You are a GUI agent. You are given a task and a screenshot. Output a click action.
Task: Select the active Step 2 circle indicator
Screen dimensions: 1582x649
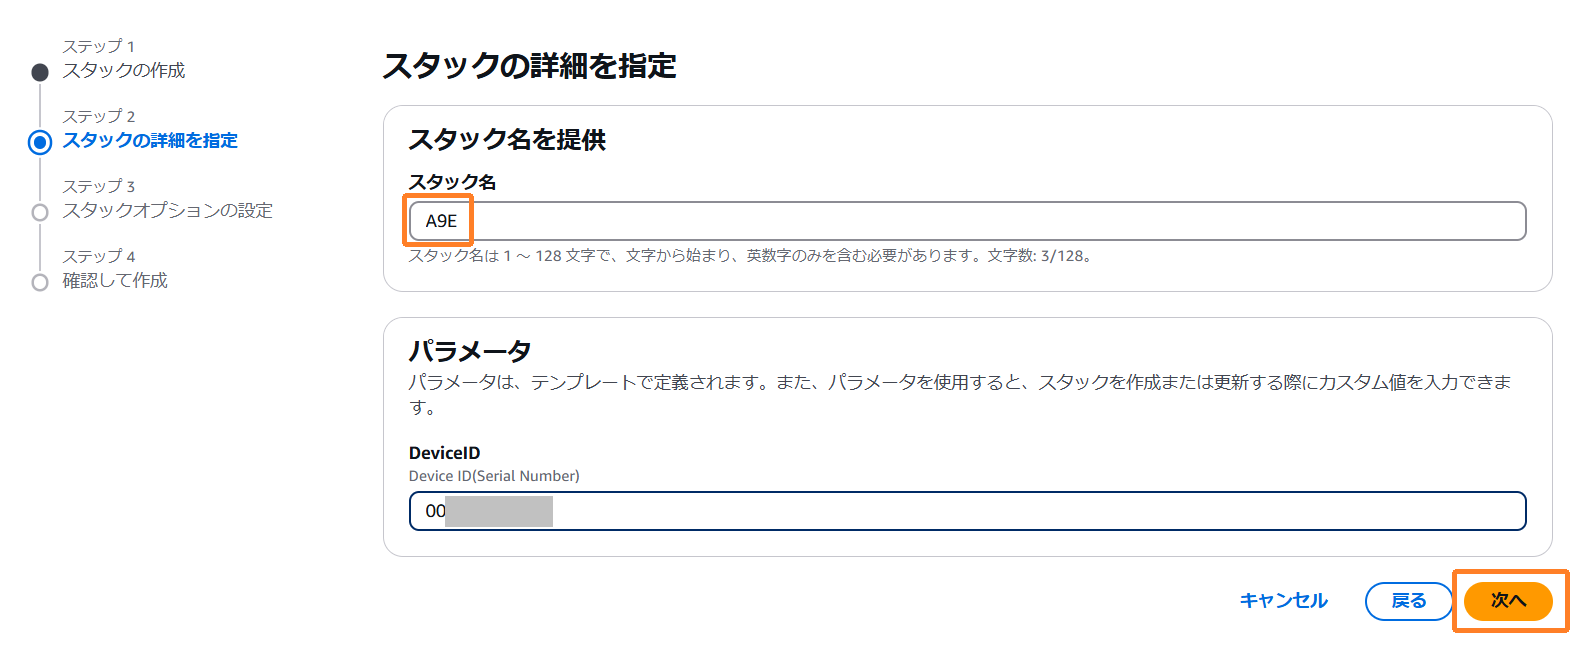pyautogui.click(x=40, y=142)
